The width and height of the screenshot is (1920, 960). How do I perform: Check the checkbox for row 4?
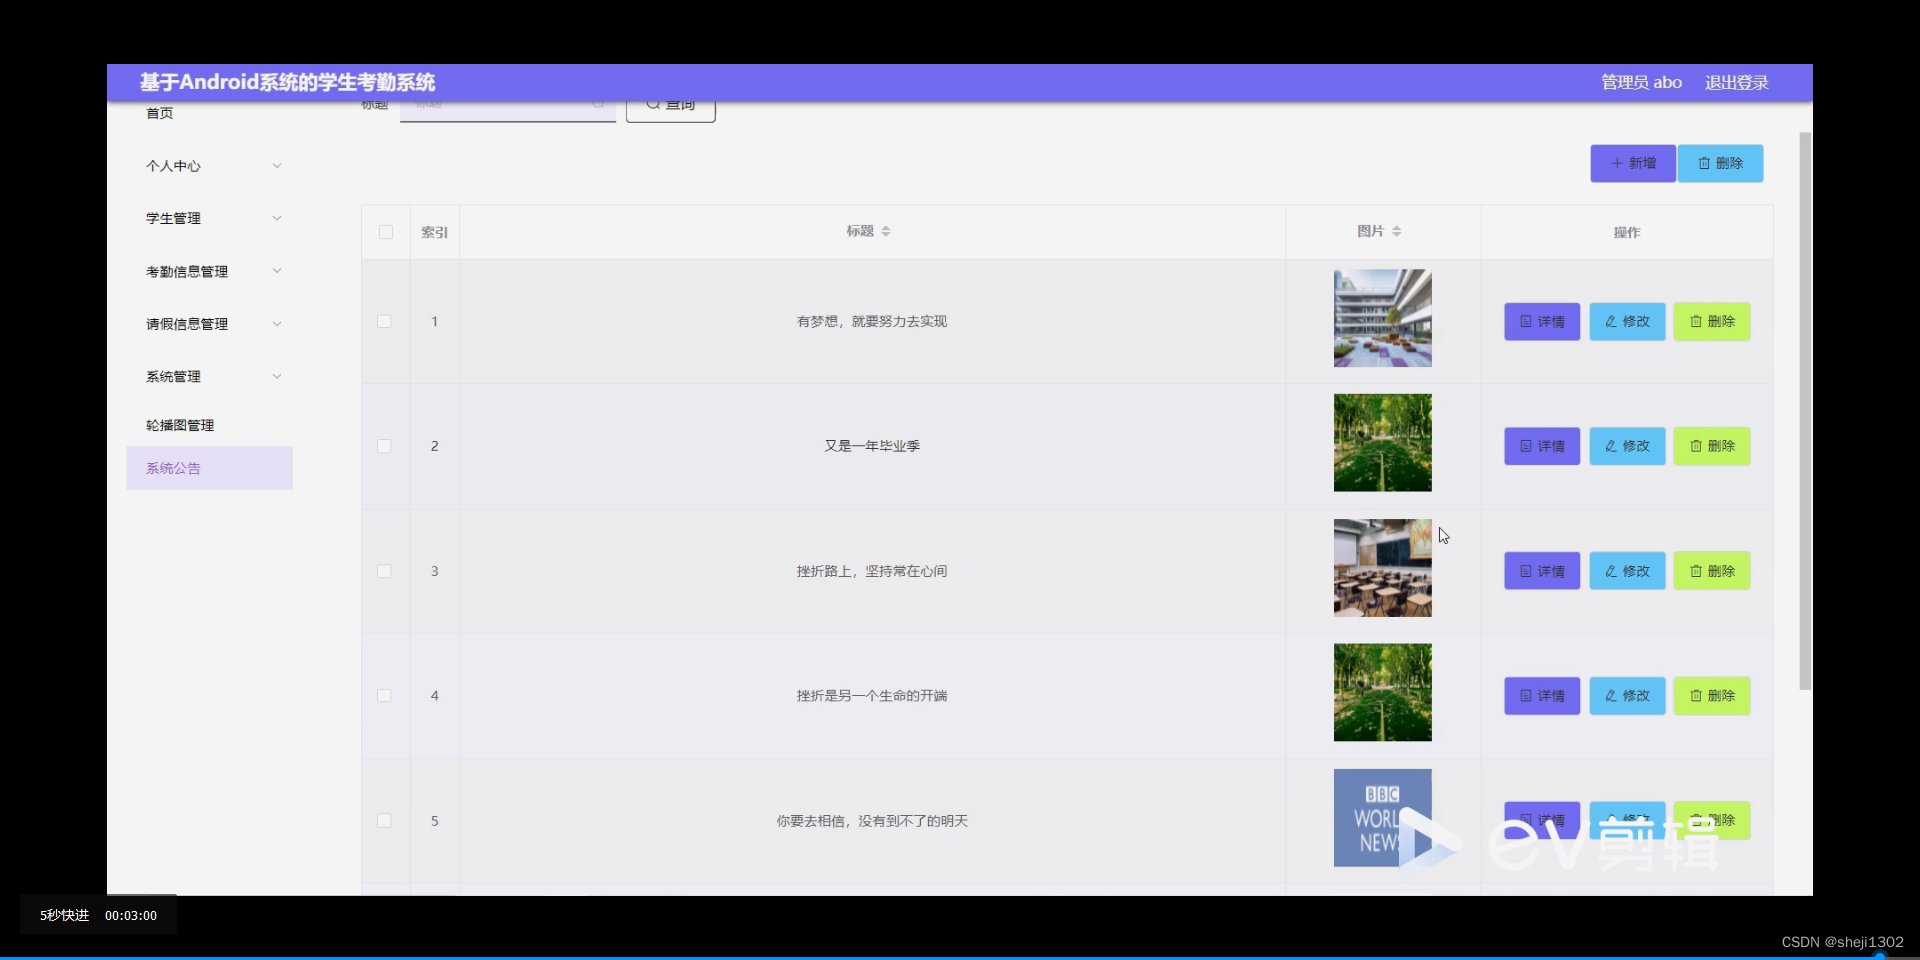pos(384,695)
